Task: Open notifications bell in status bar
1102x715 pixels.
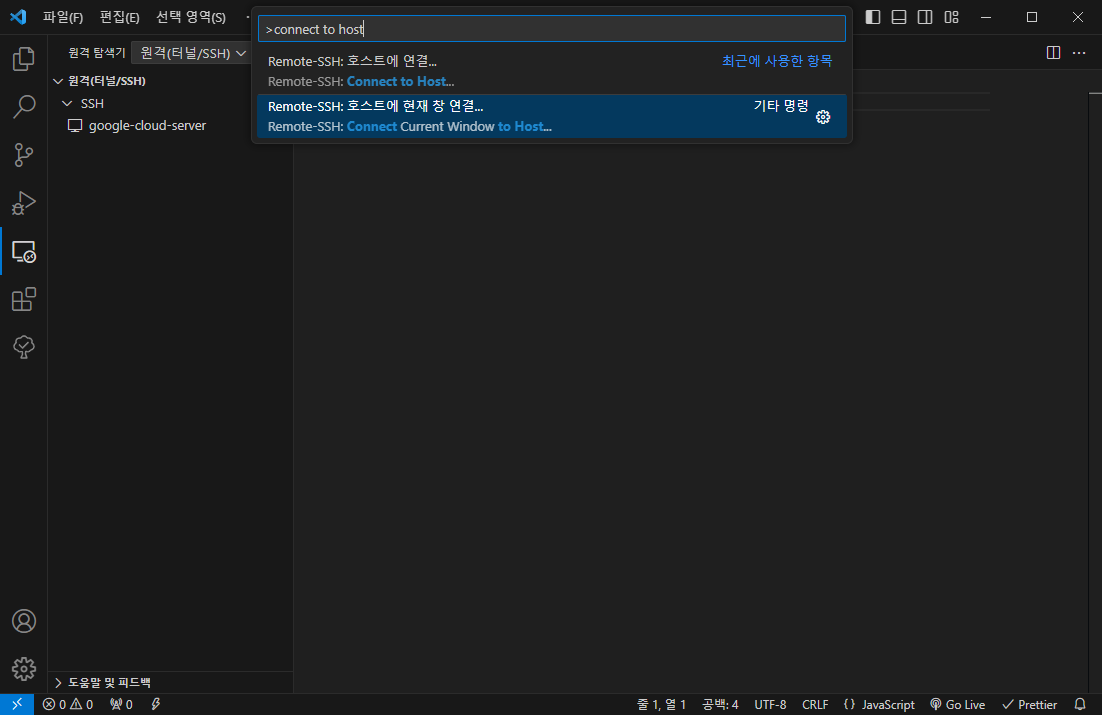Action: (x=1080, y=704)
